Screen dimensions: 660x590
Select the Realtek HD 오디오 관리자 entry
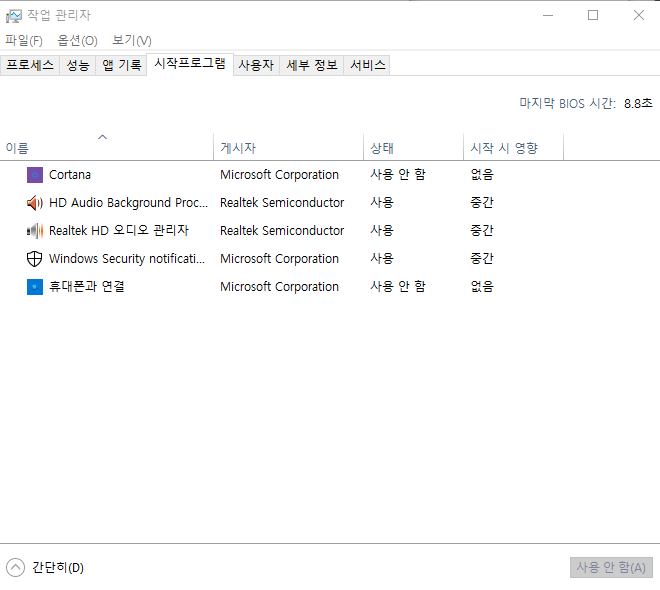119,231
